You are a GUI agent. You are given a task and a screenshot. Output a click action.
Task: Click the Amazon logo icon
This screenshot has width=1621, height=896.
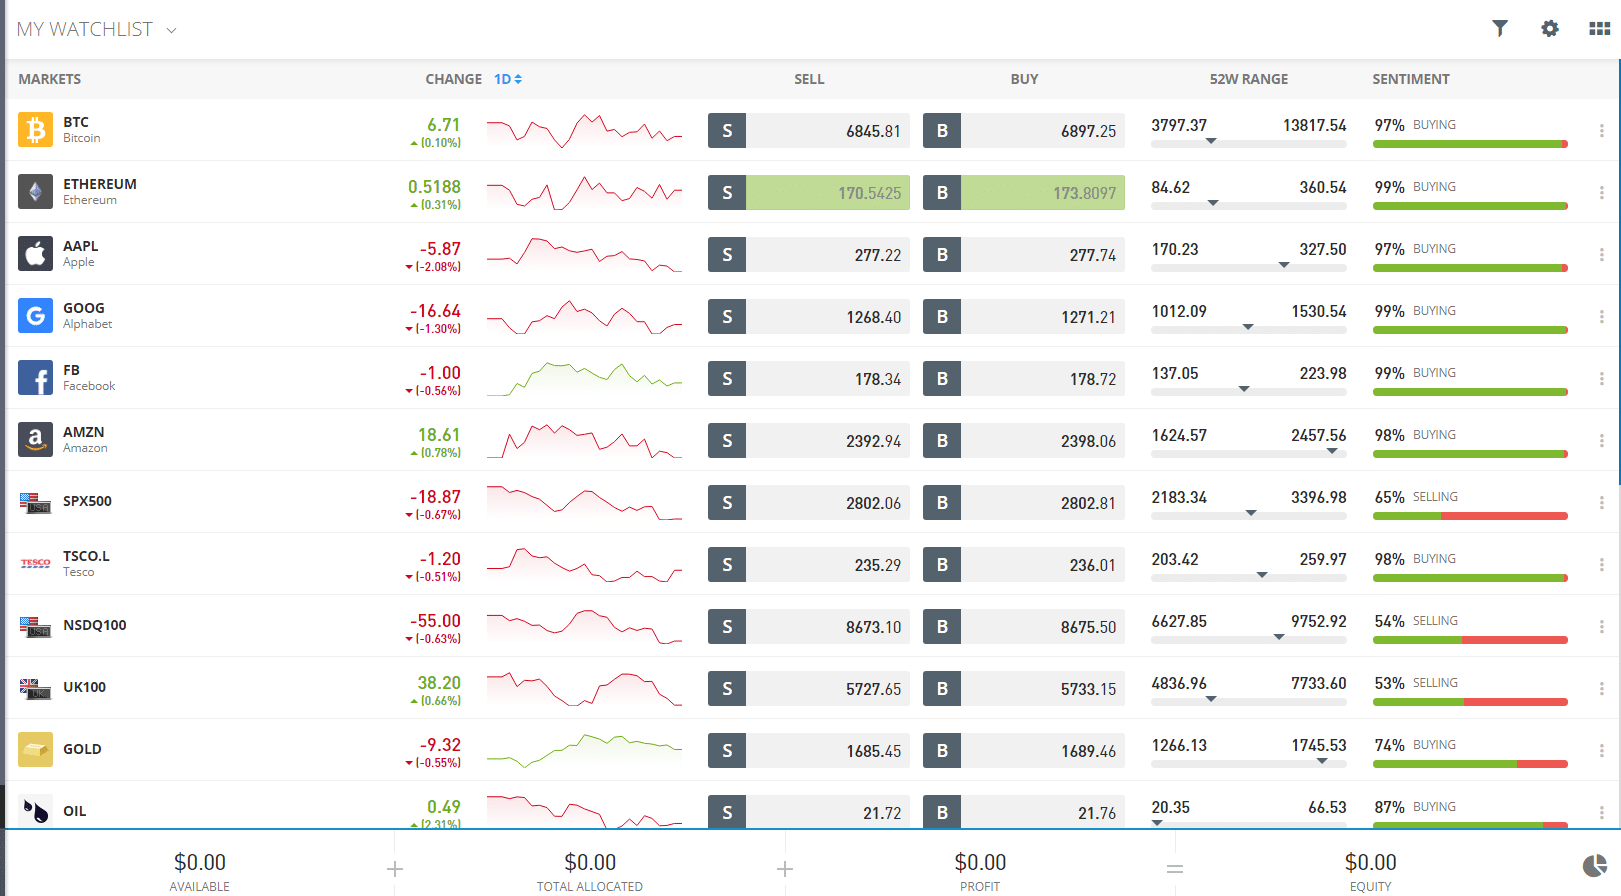tap(35, 440)
